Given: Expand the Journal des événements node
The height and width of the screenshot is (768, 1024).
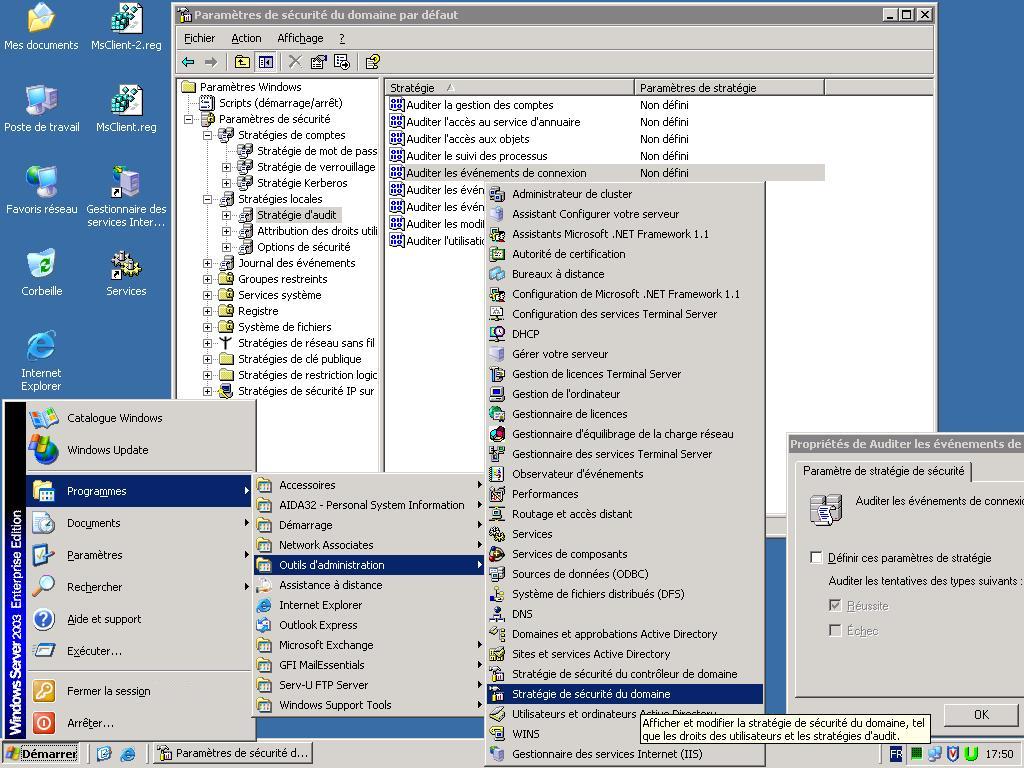Looking at the screenshot, I should tap(208, 263).
